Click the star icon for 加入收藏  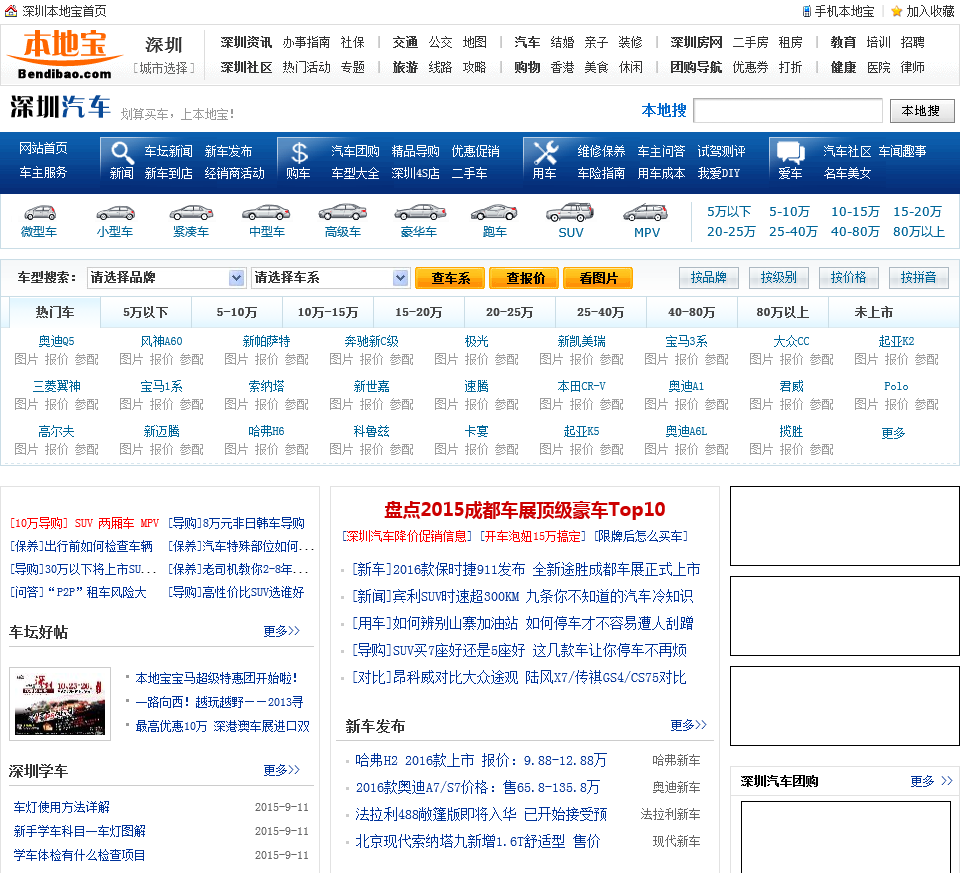click(896, 11)
